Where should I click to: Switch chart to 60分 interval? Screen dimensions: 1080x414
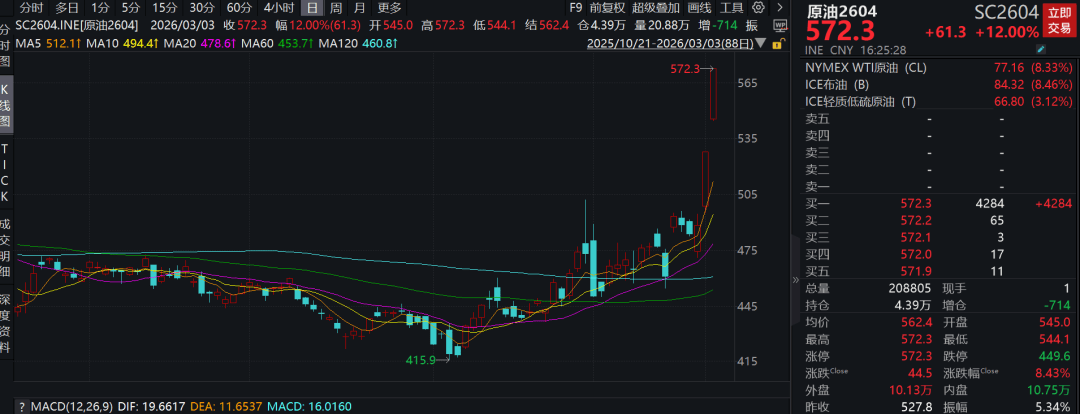(239, 8)
